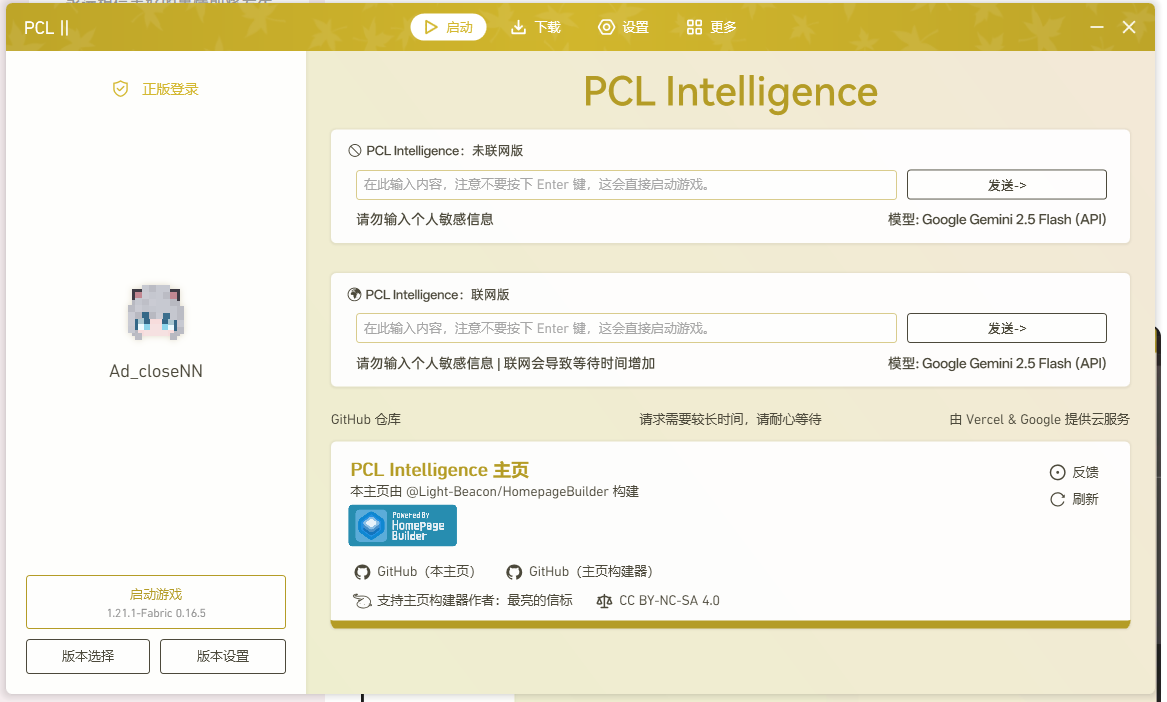
Task: Click the GitHub（本主页）icon
Action: pos(363,572)
